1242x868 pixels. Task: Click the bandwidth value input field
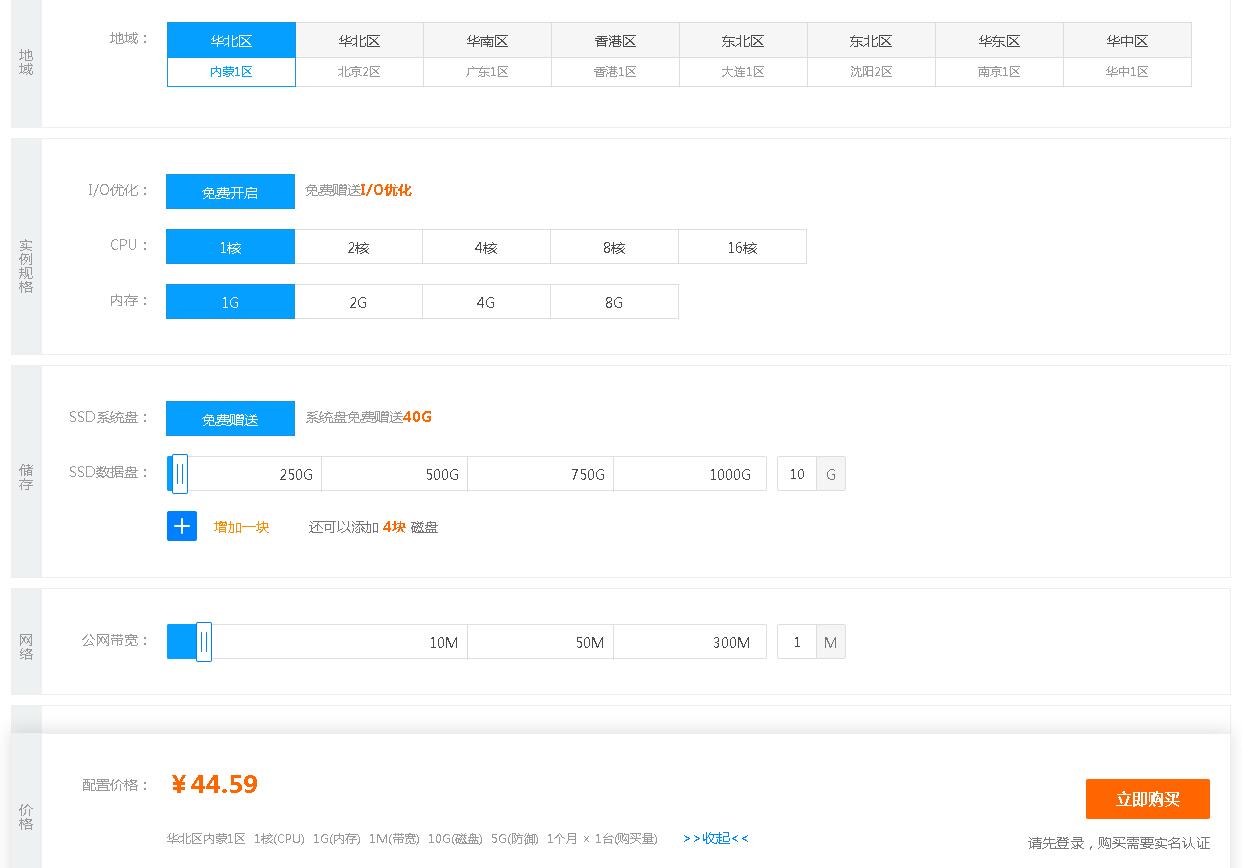click(x=797, y=642)
